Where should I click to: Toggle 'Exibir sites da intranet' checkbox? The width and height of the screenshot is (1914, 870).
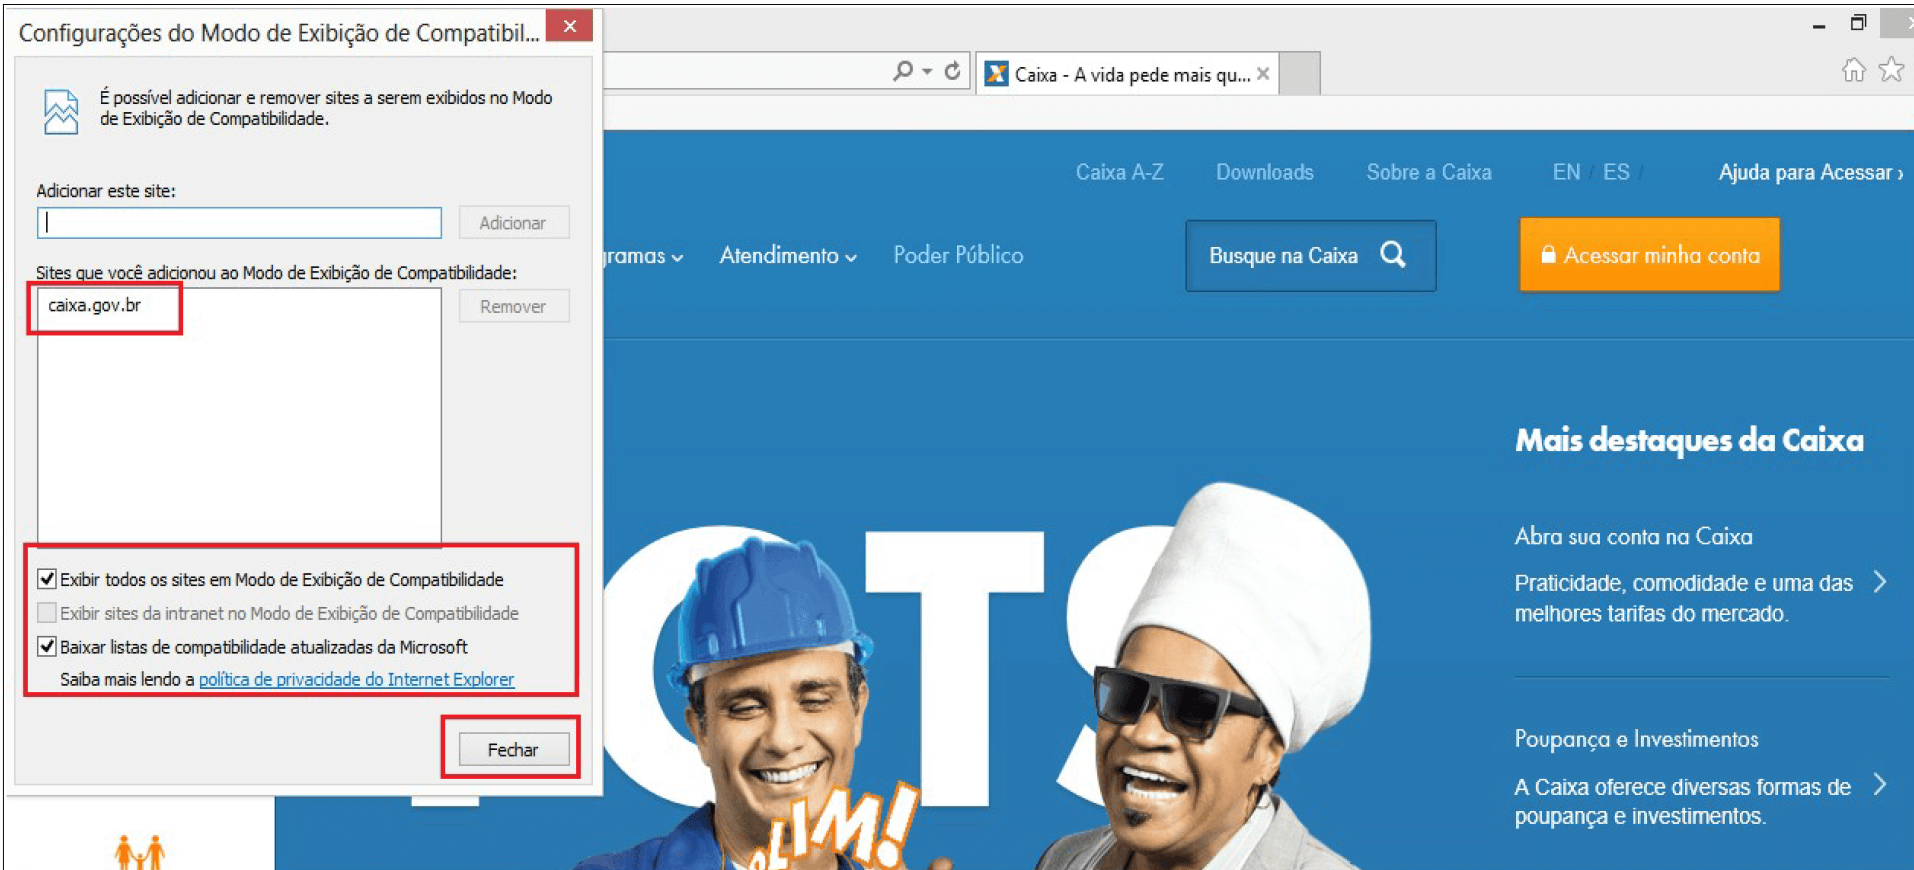(47, 612)
